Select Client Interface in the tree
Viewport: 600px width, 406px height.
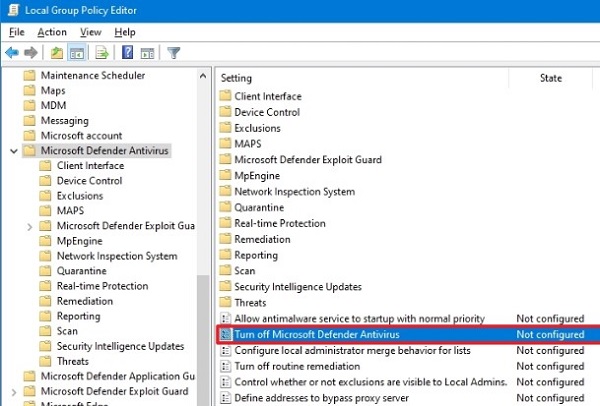90,166
